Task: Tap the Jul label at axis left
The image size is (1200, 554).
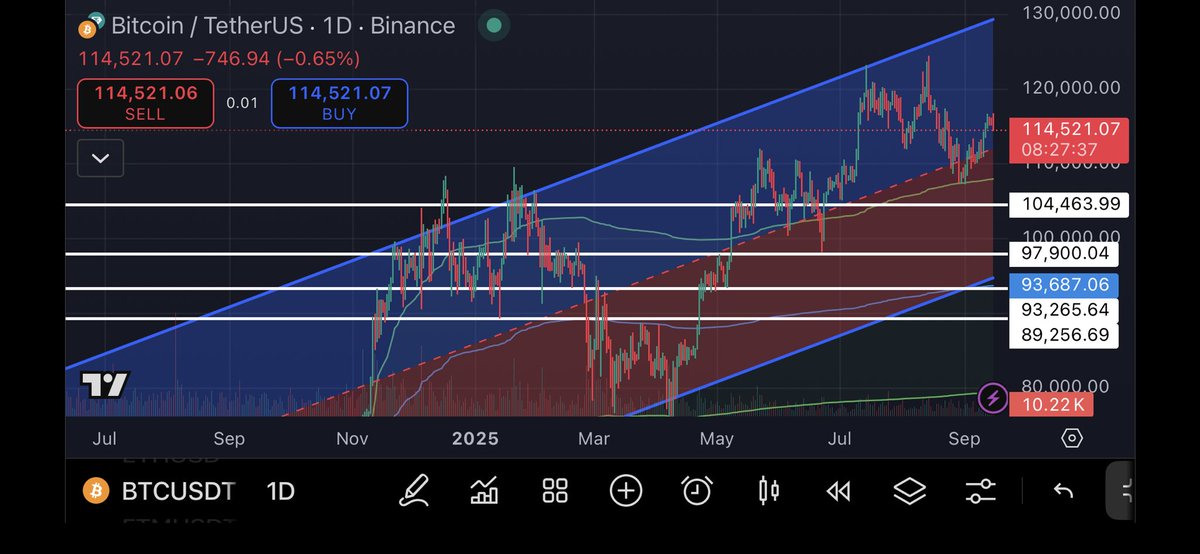Action: coord(104,438)
